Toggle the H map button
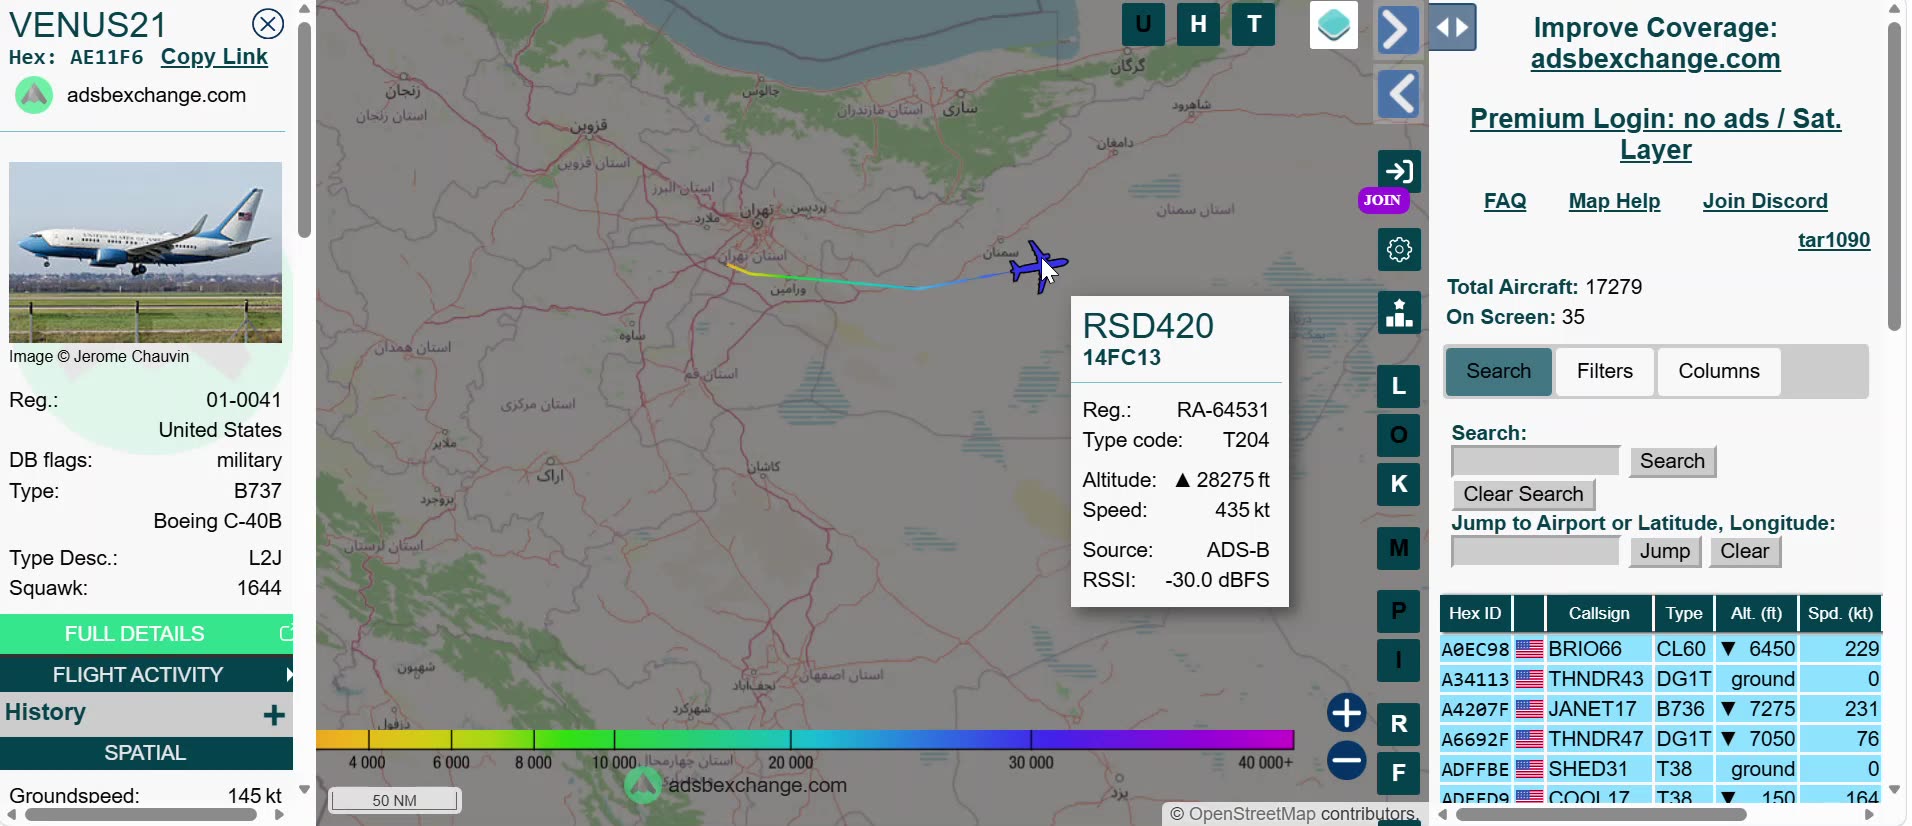Viewport: 1912px width, 826px height. pyautogui.click(x=1198, y=24)
